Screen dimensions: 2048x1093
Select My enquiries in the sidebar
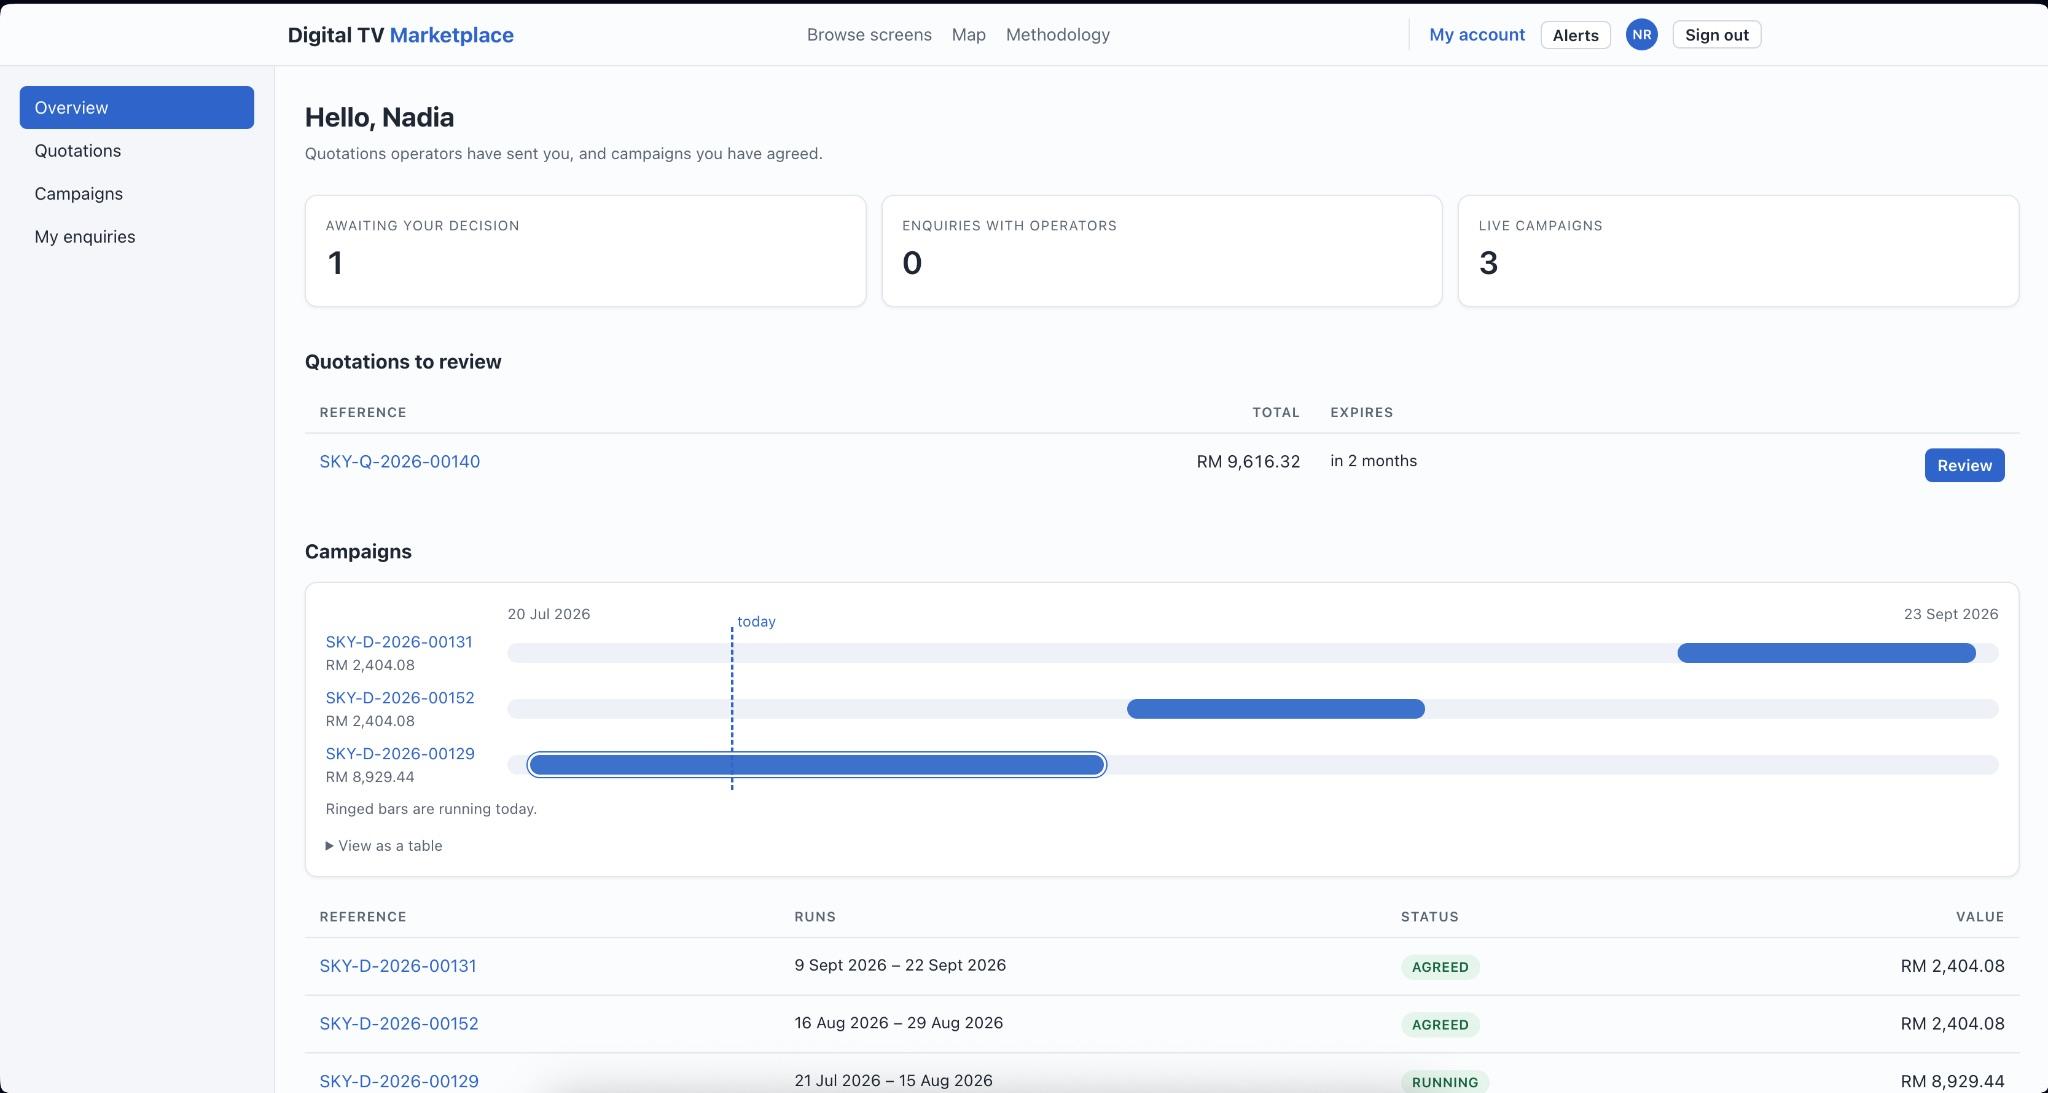point(137,236)
